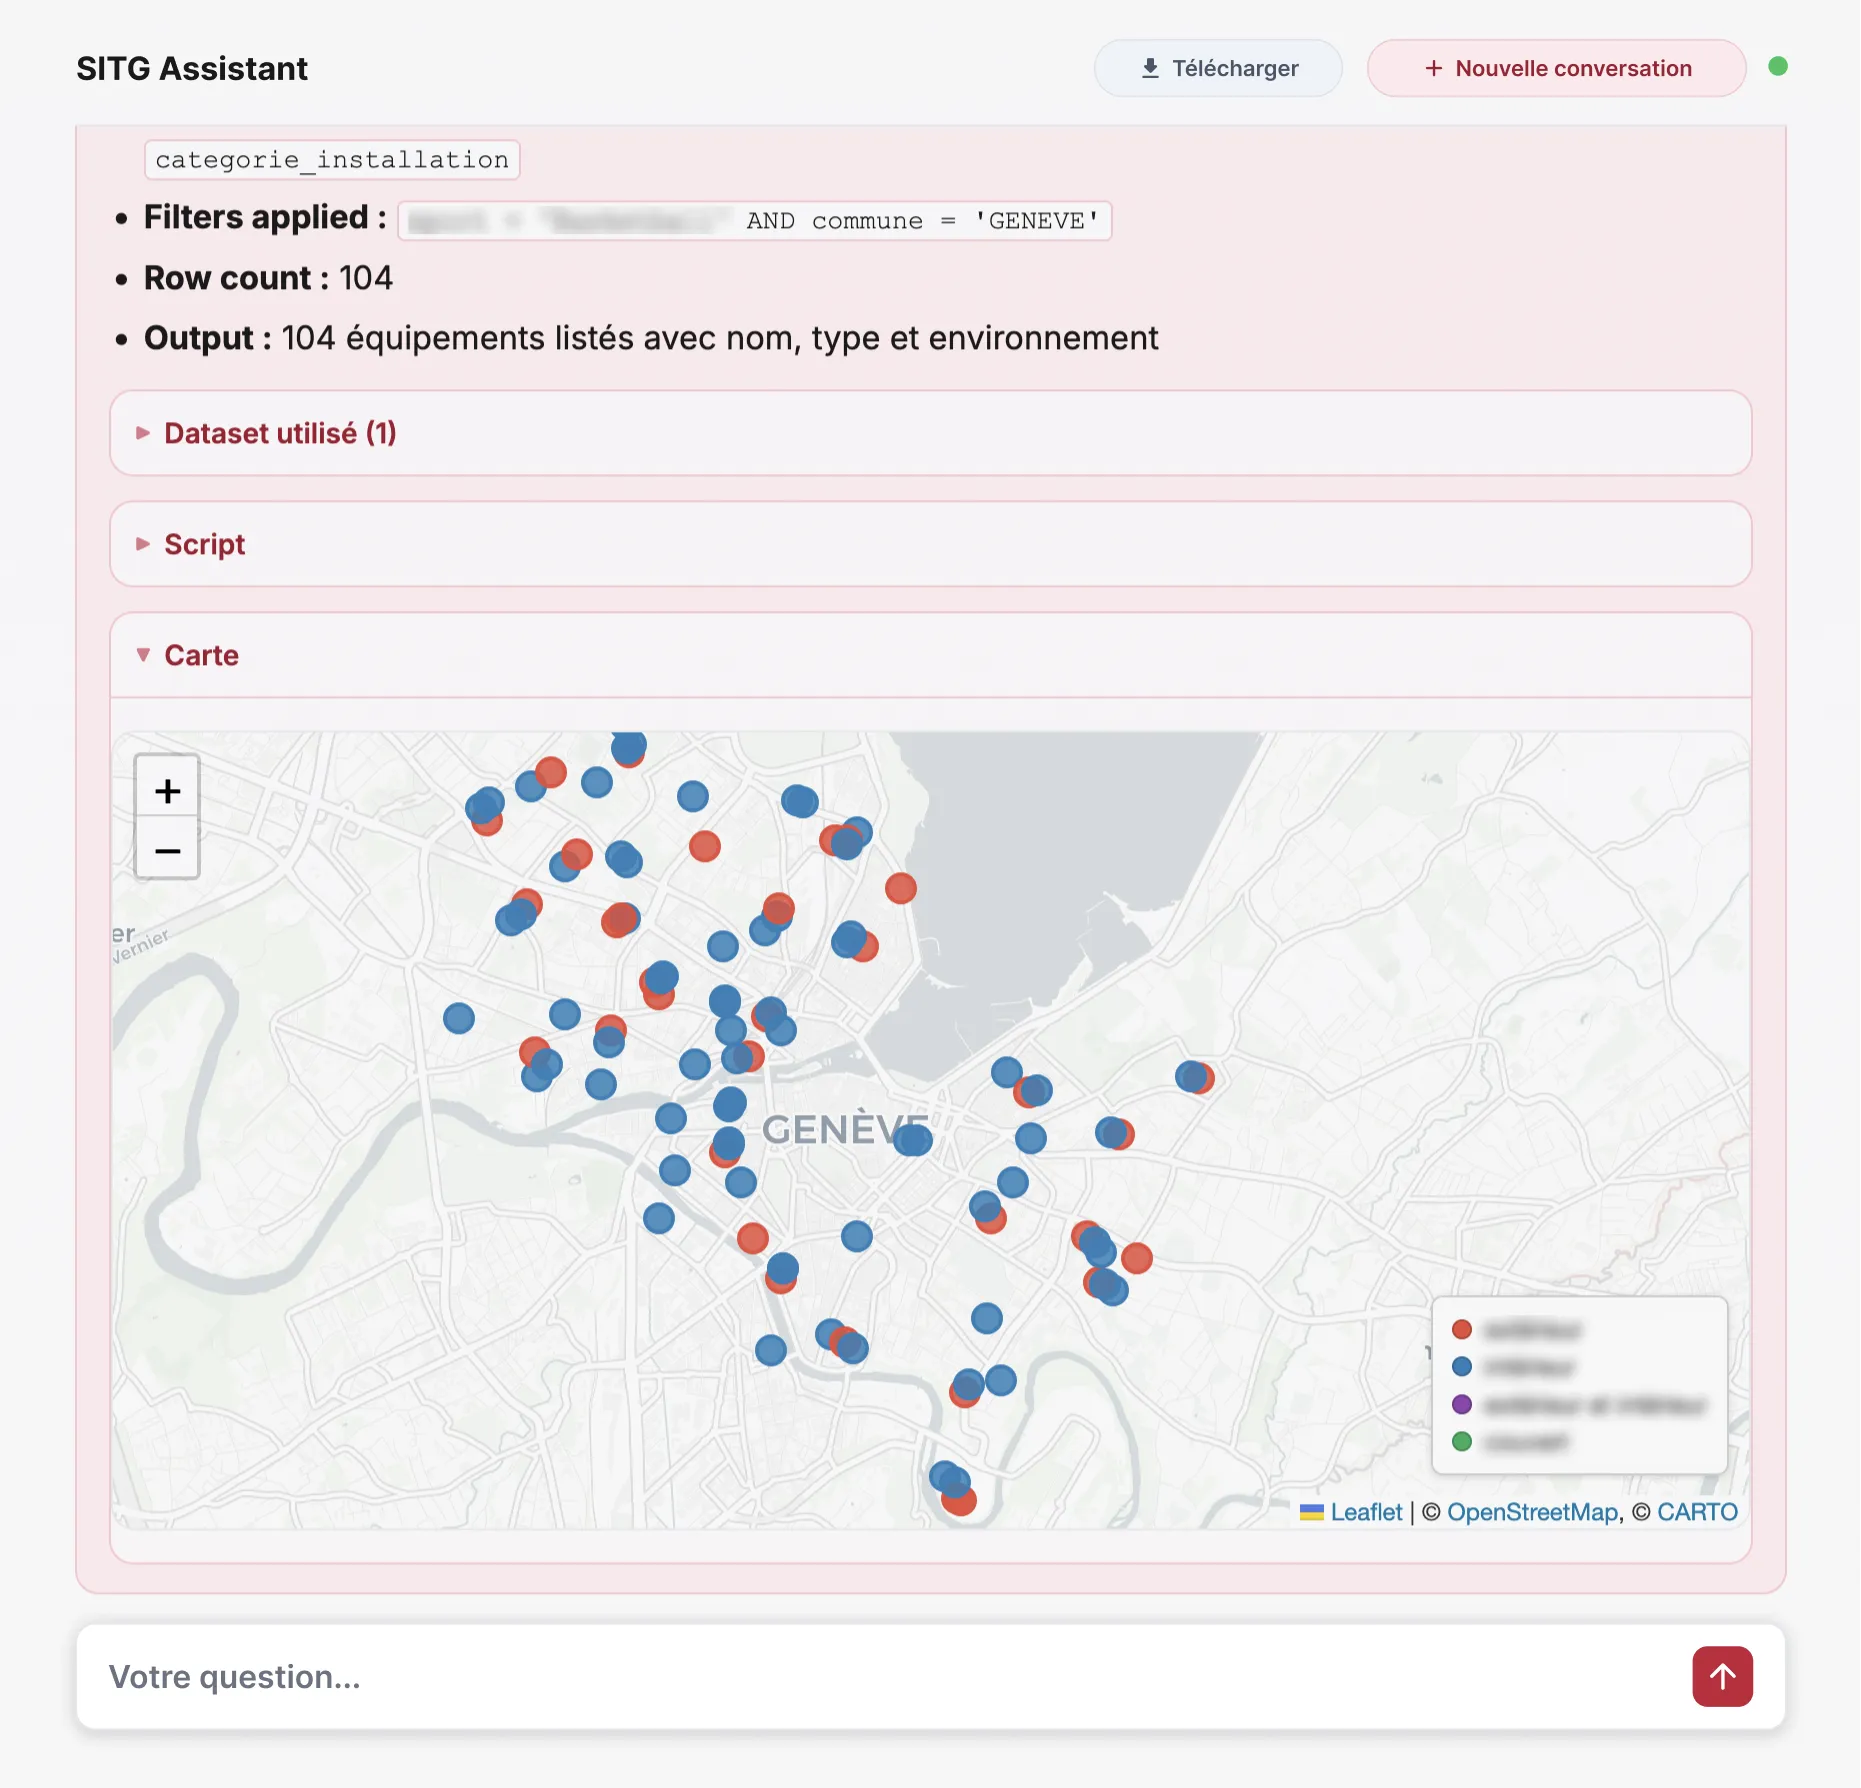This screenshot has width=1861, height=1788.
Task: Zoom out on the map
Action: (167, 850)
